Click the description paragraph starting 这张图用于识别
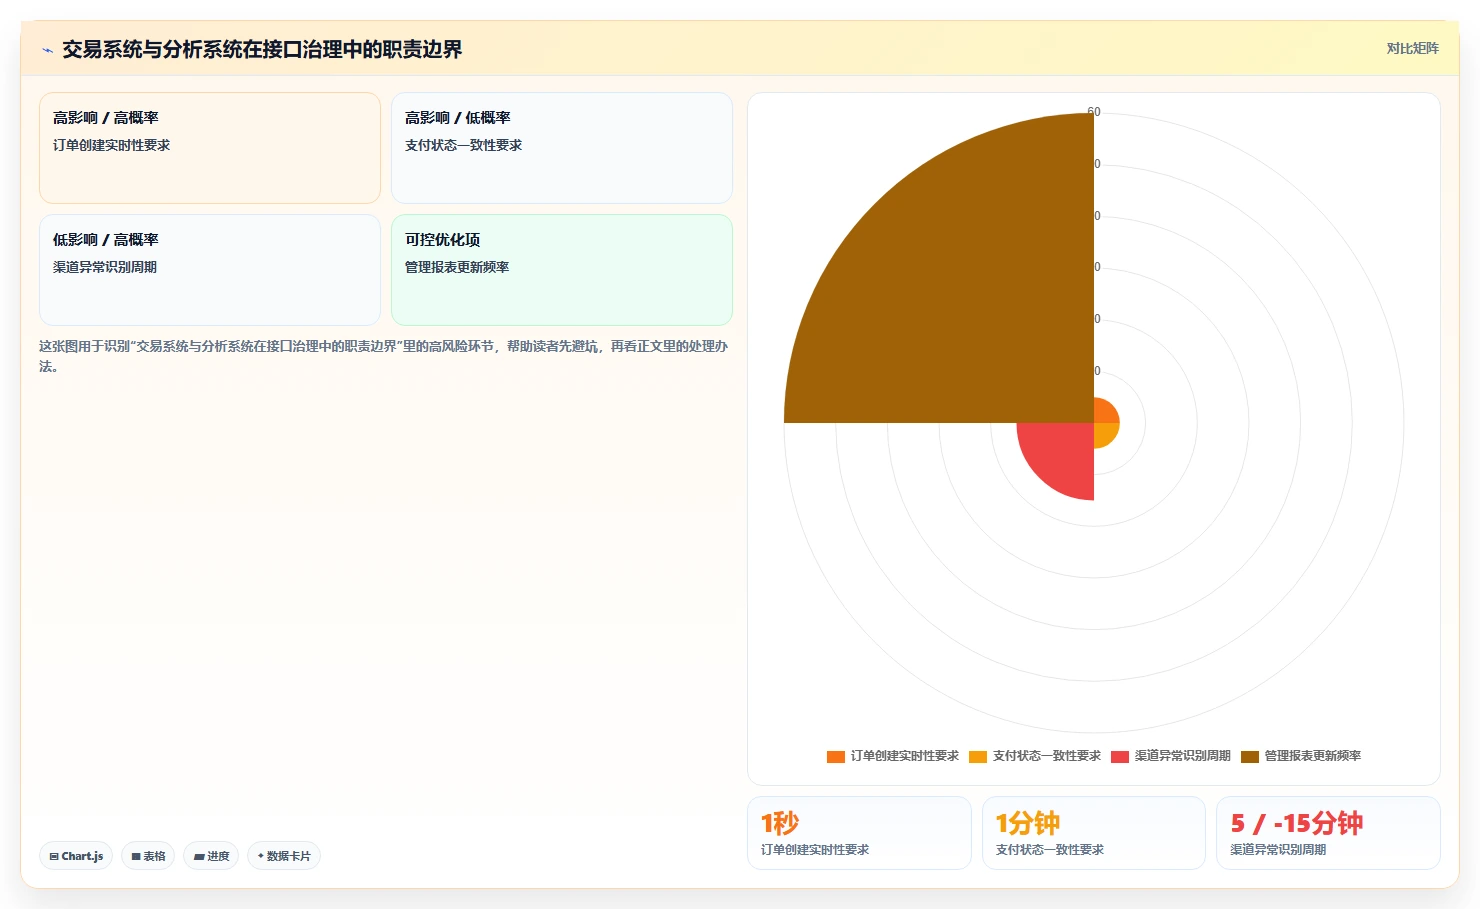This screenshot has height=909, width=1480. (x=384, y=356)
